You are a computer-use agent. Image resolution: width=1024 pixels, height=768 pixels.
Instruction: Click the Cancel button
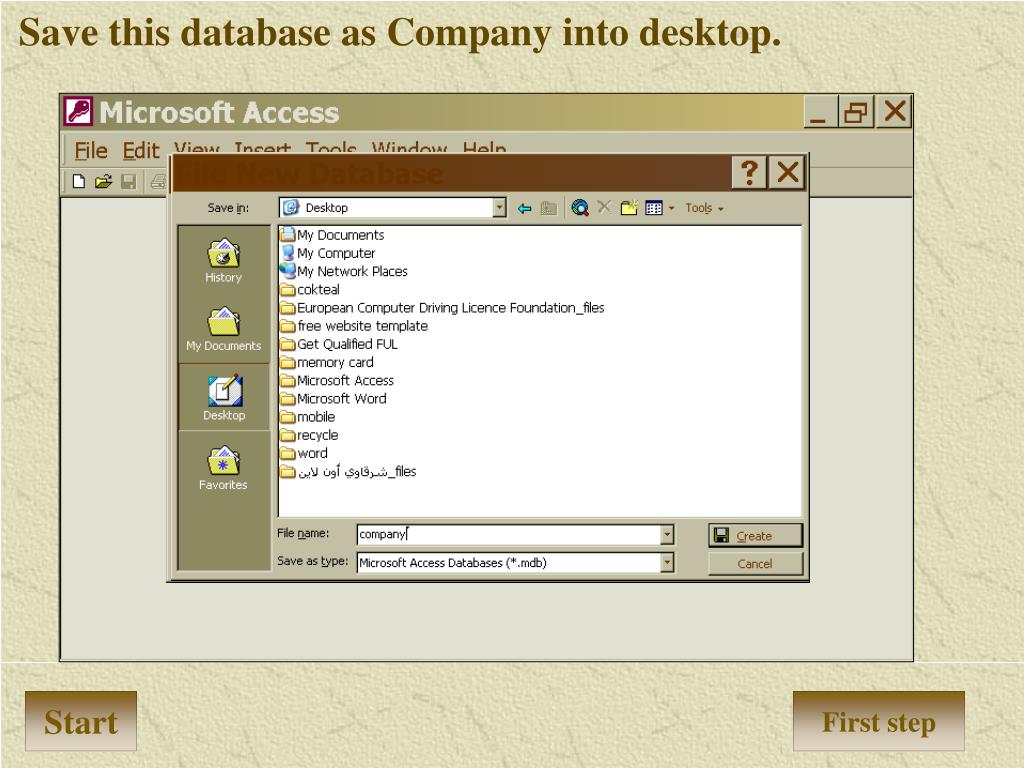tap(756, 564)
